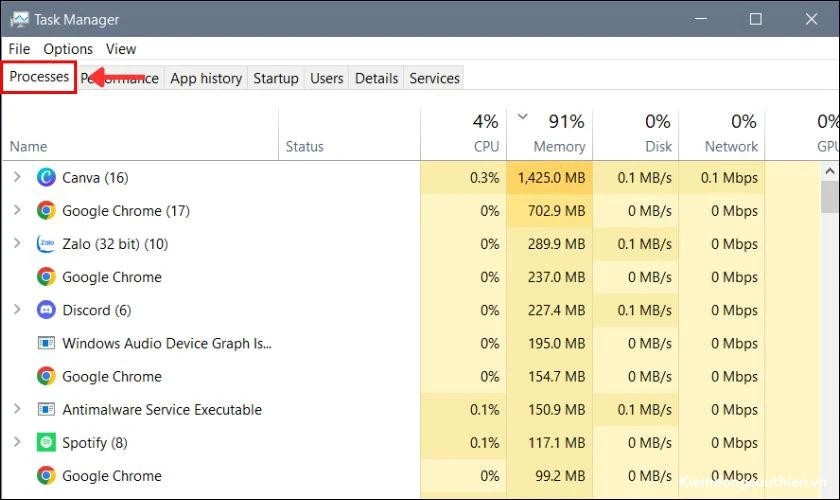
Task: Open the Options menu
Action: 68,49
